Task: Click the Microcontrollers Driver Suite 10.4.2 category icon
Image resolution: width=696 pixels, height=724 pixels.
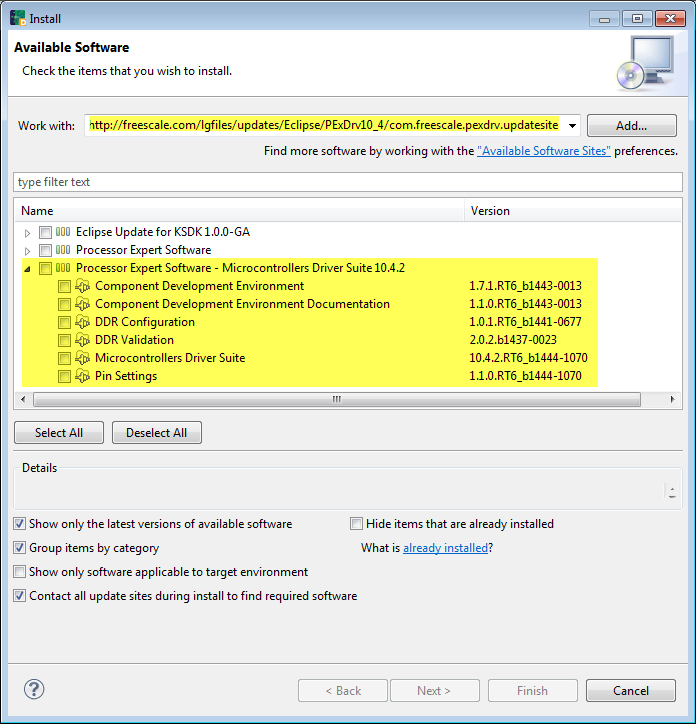Action: tap(63, 268)
